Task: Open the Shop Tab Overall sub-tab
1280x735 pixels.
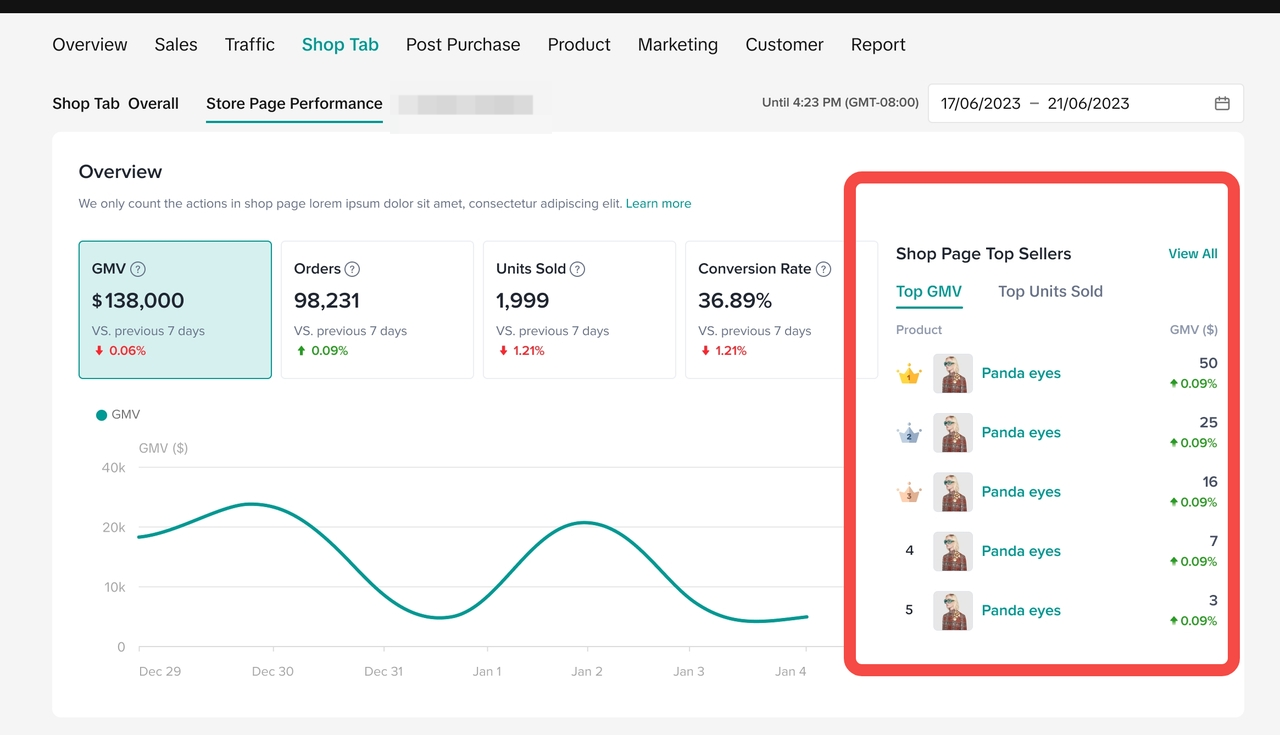Action: click(x=115, y=104)
